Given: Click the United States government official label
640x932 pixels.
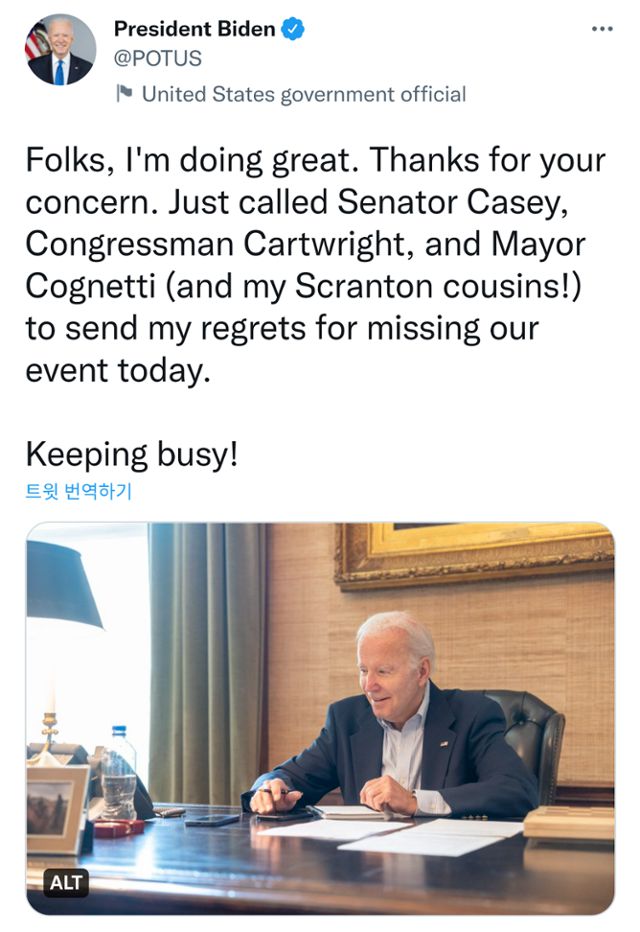Looking at the screenshot, I should 304,94.
